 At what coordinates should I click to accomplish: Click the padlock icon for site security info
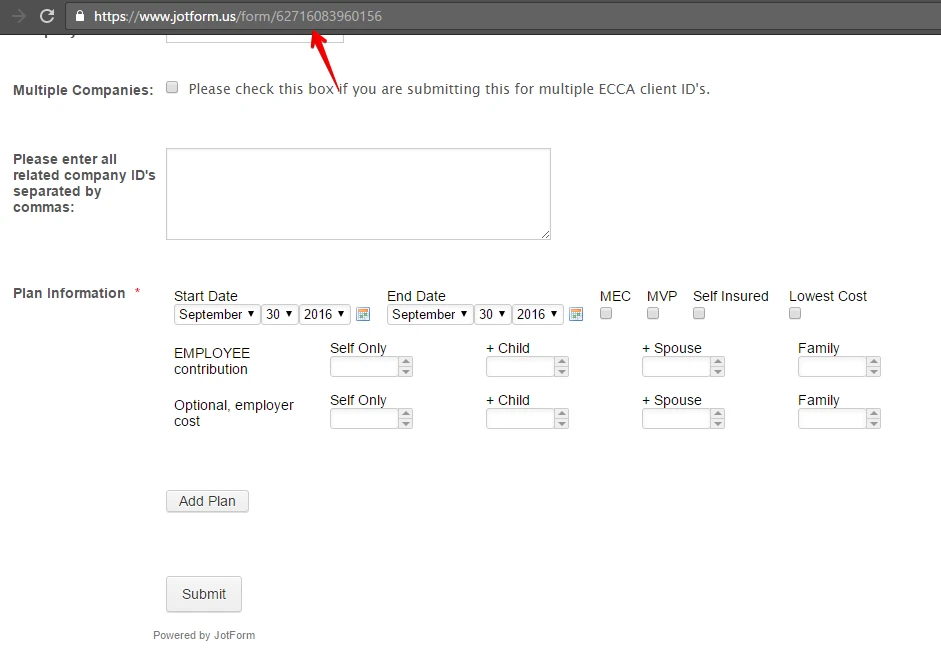(x=79, y=16)
